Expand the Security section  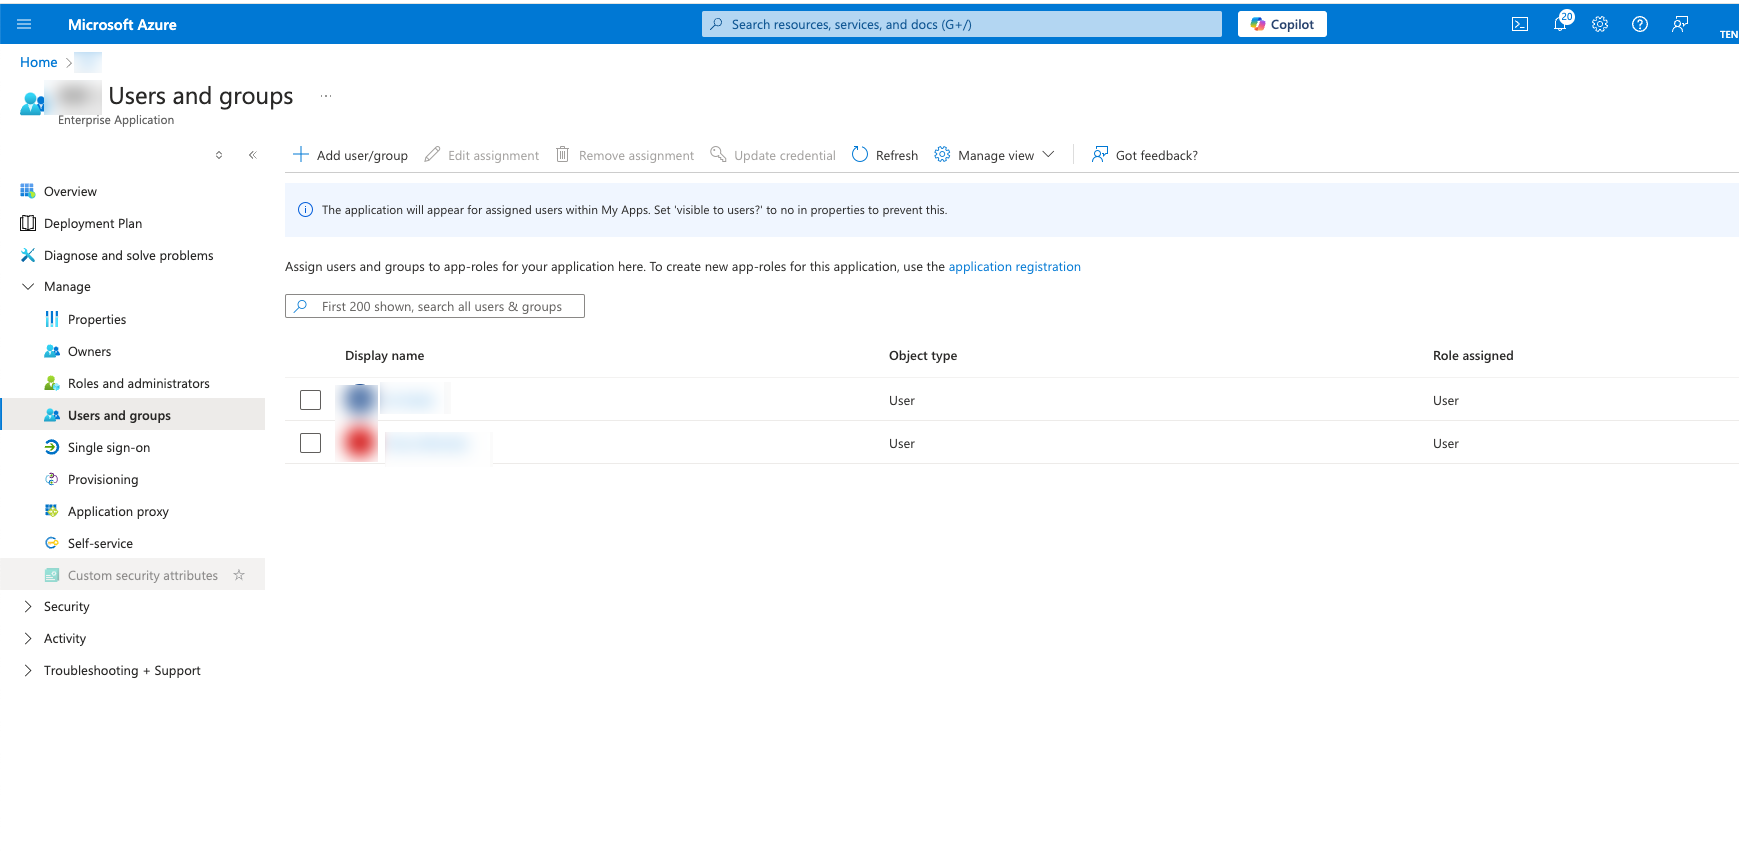(x=28, y=607)
